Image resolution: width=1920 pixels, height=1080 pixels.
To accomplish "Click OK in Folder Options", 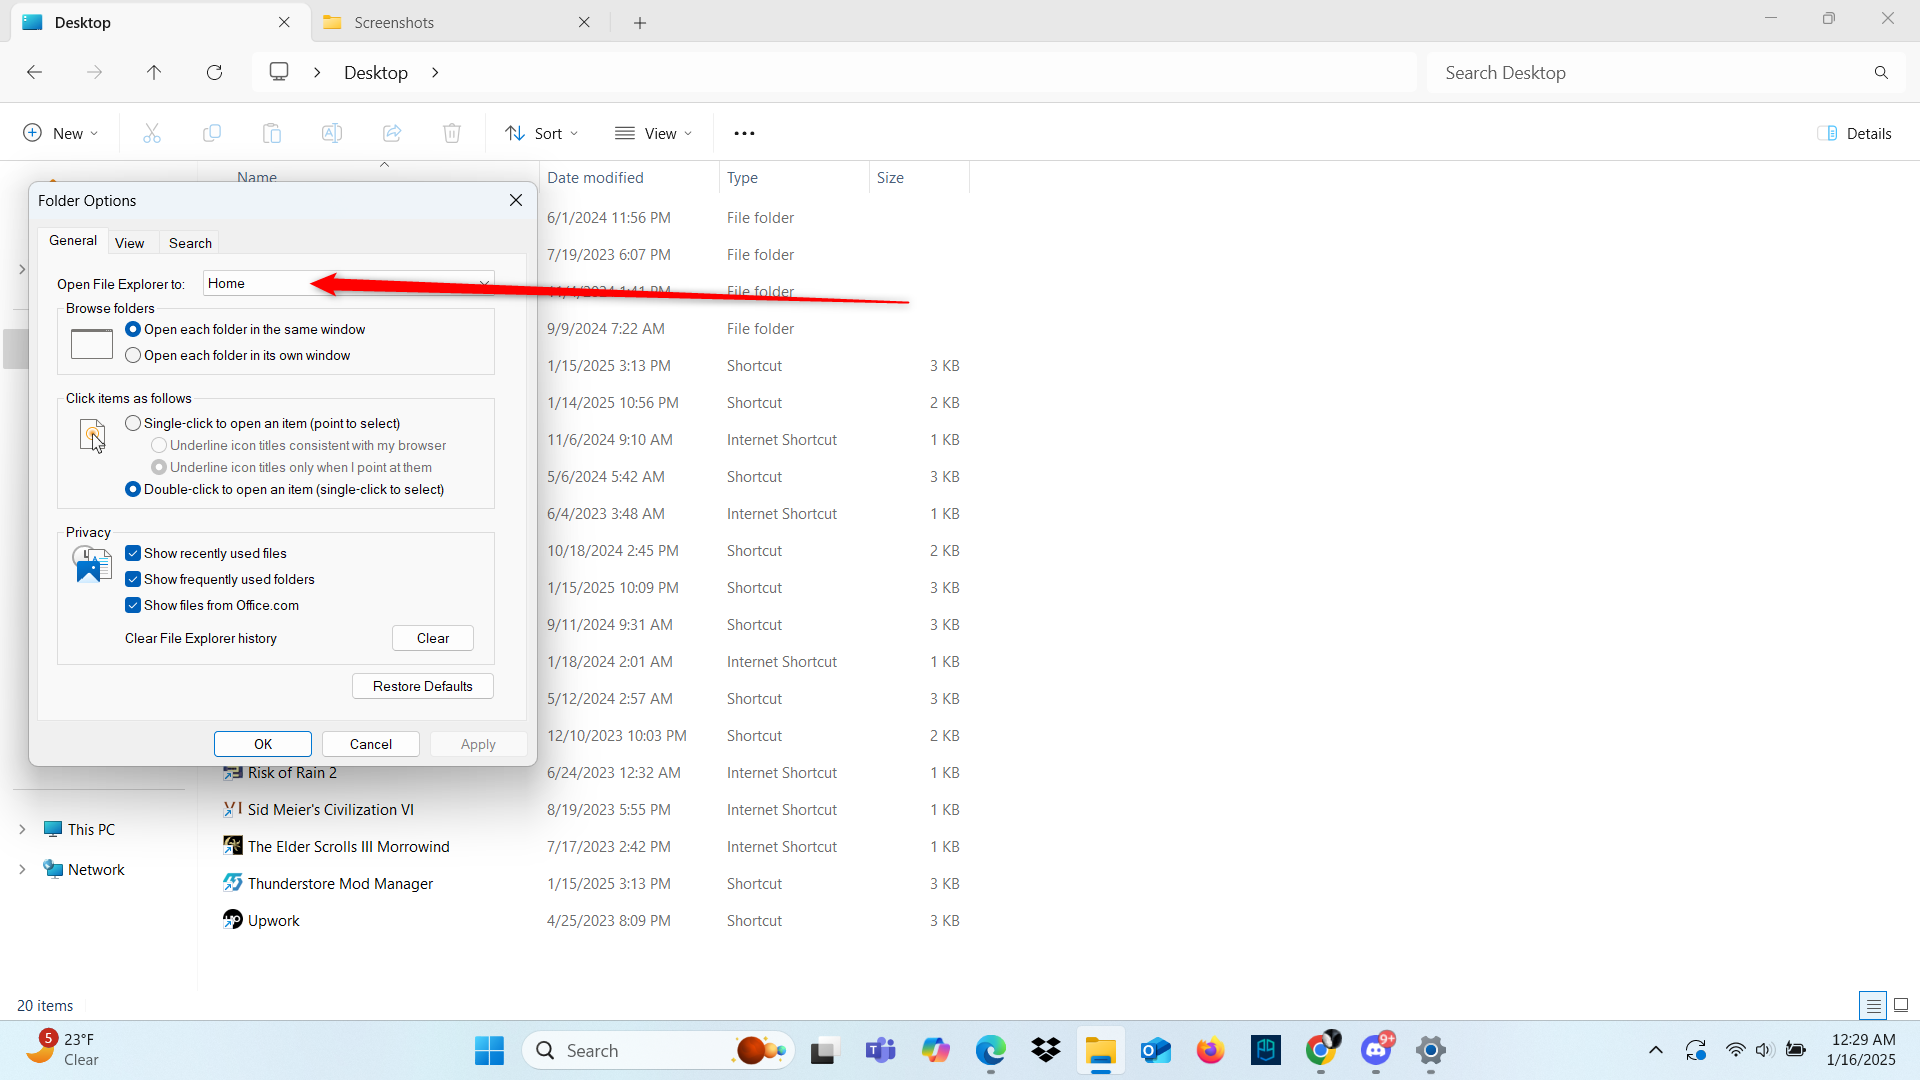I will click(x=263, y=744).
